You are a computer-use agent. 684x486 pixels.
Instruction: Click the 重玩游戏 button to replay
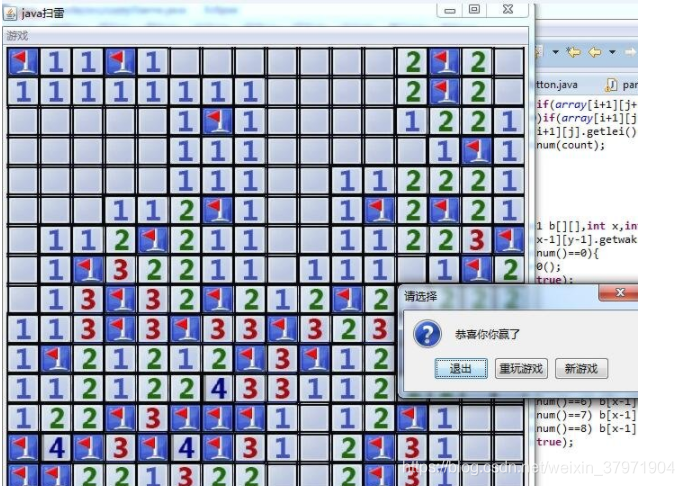pos(521,369)
